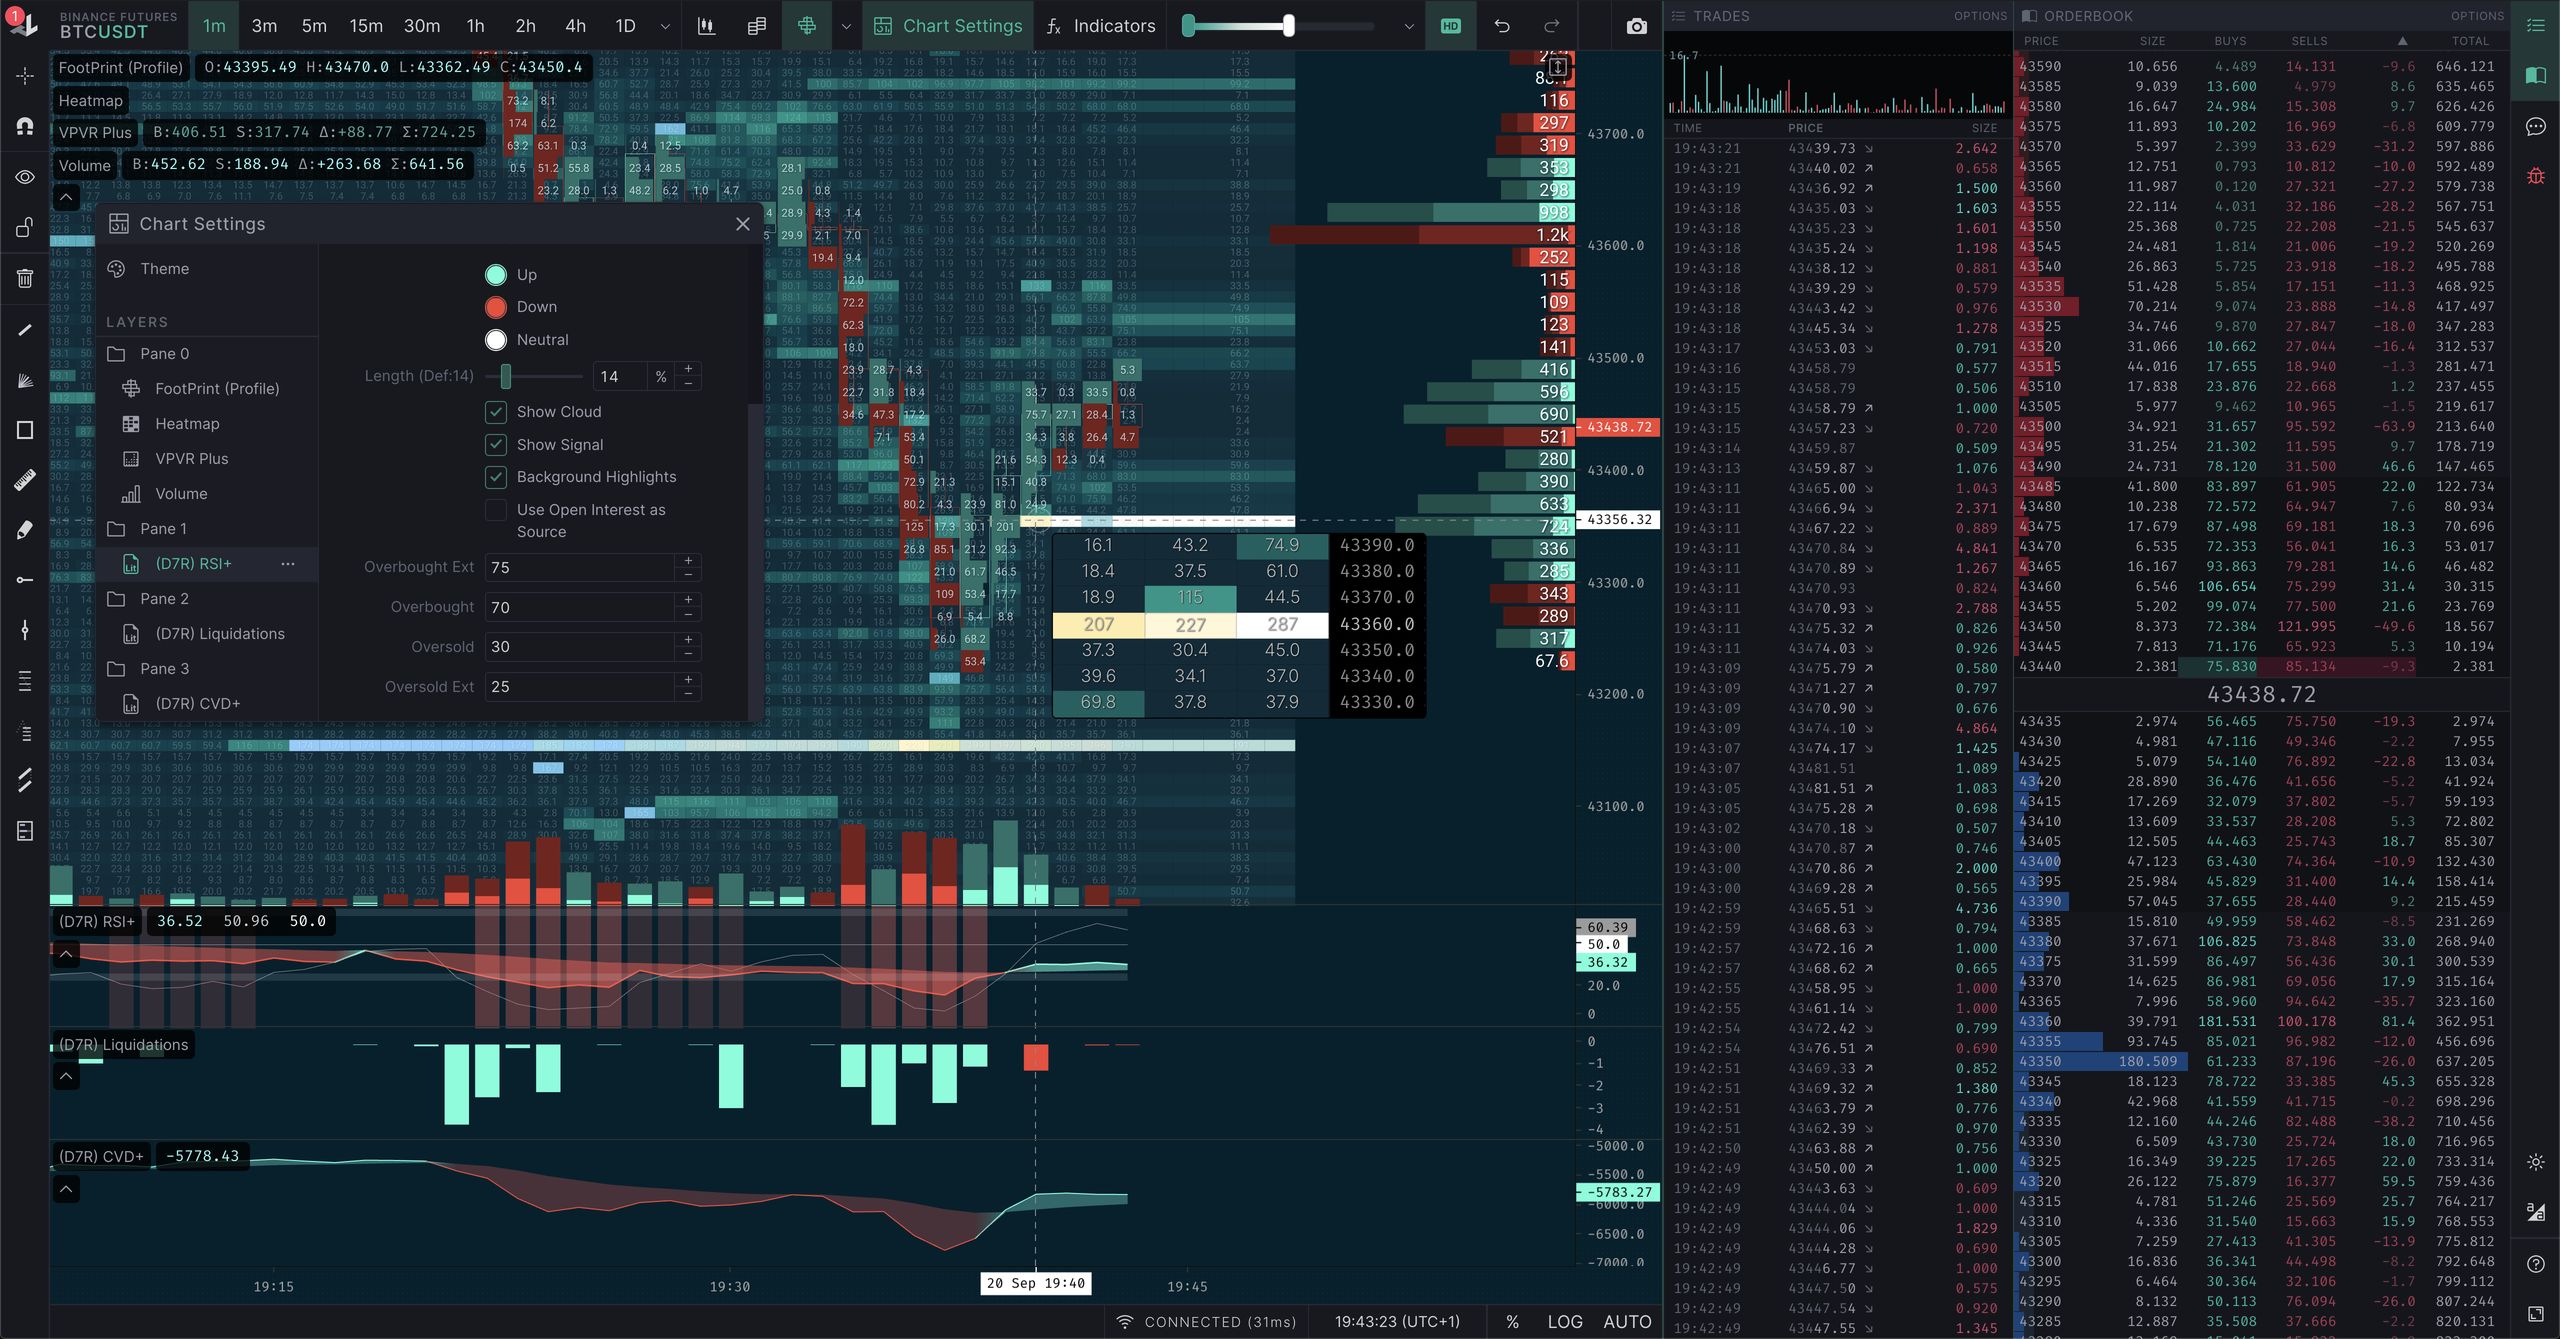Switch to the 15m timeframe
Image resolution: width=2560 pixels, height=1339 pixels.
click(365, 26)
